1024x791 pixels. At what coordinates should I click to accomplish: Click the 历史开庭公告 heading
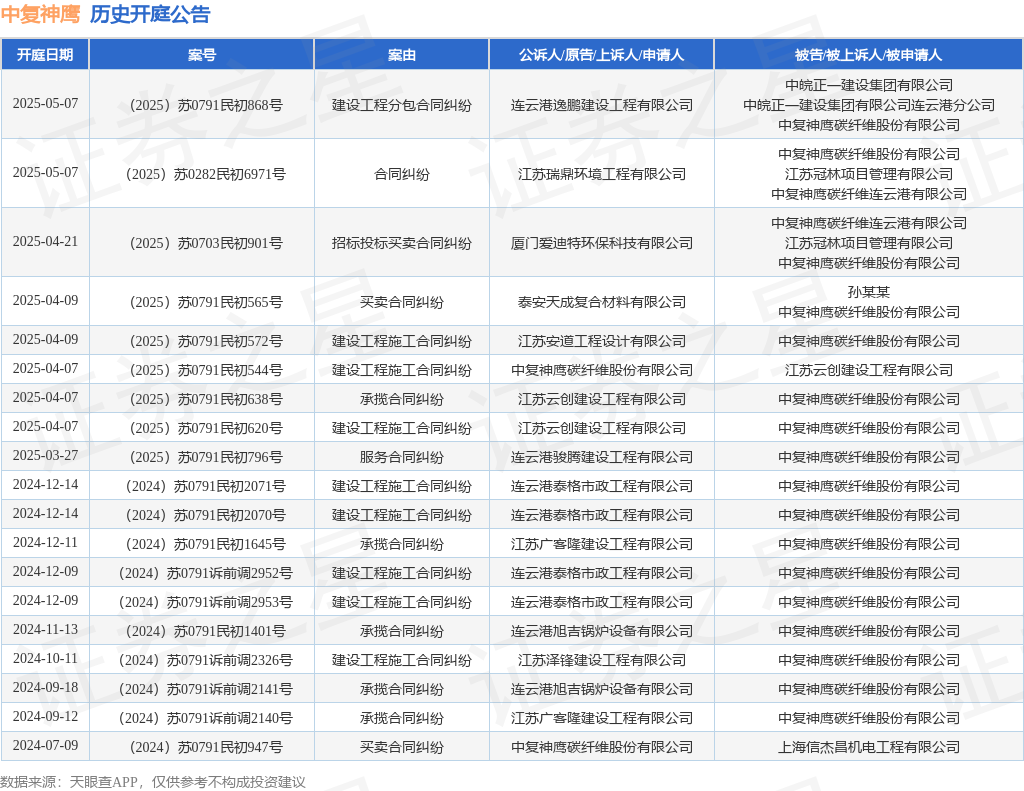pyautogui.click(x=150, y=14)
